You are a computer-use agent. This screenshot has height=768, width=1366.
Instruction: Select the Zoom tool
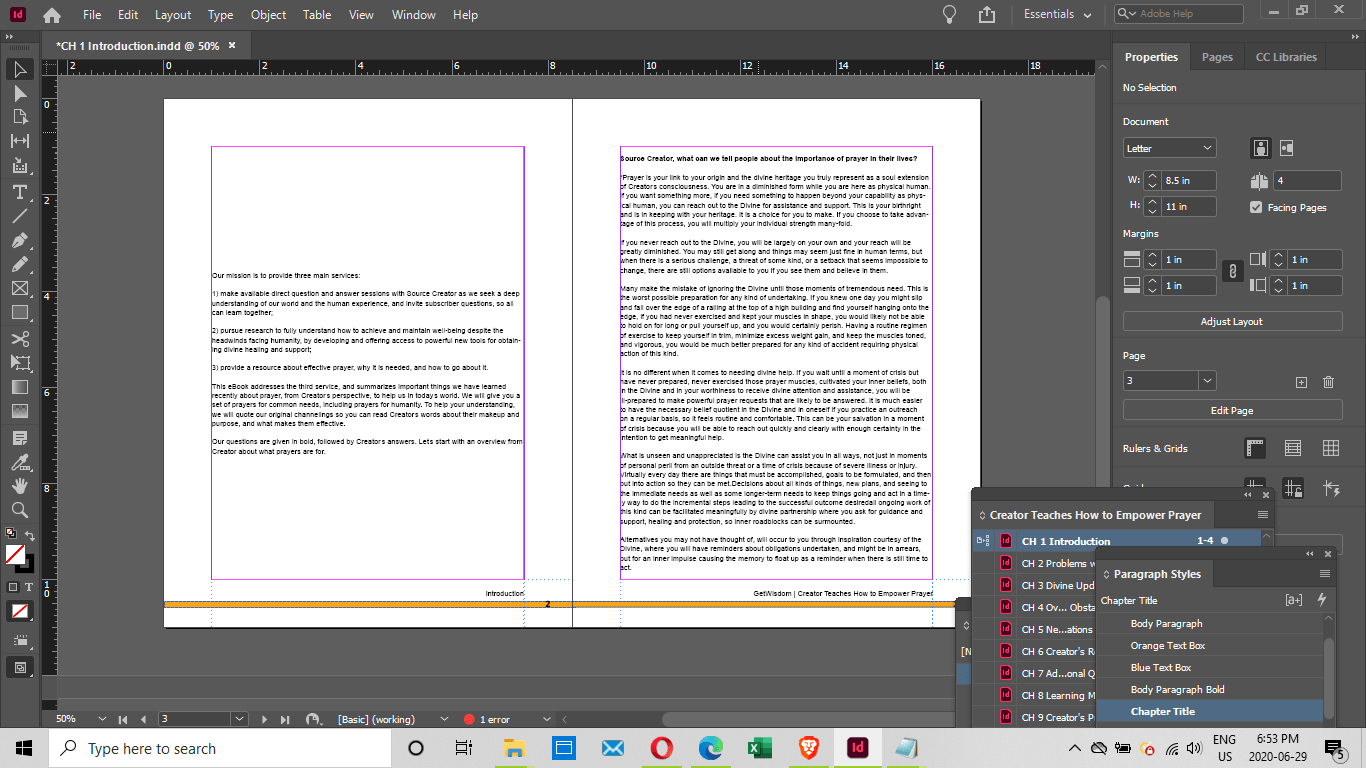point(22,511)
